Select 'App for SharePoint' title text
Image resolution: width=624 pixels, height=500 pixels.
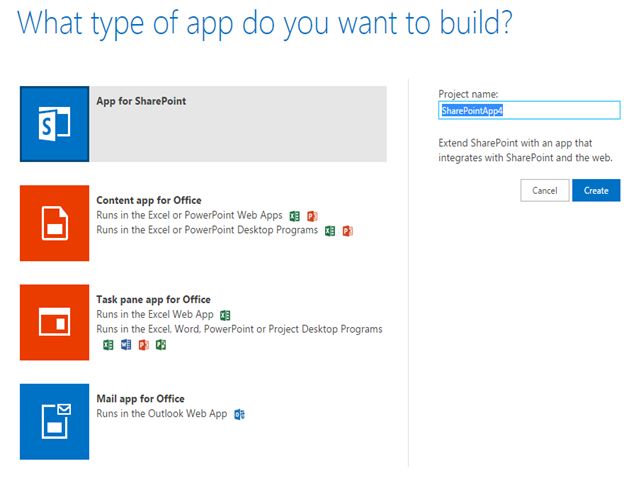[x=141, y=101]
